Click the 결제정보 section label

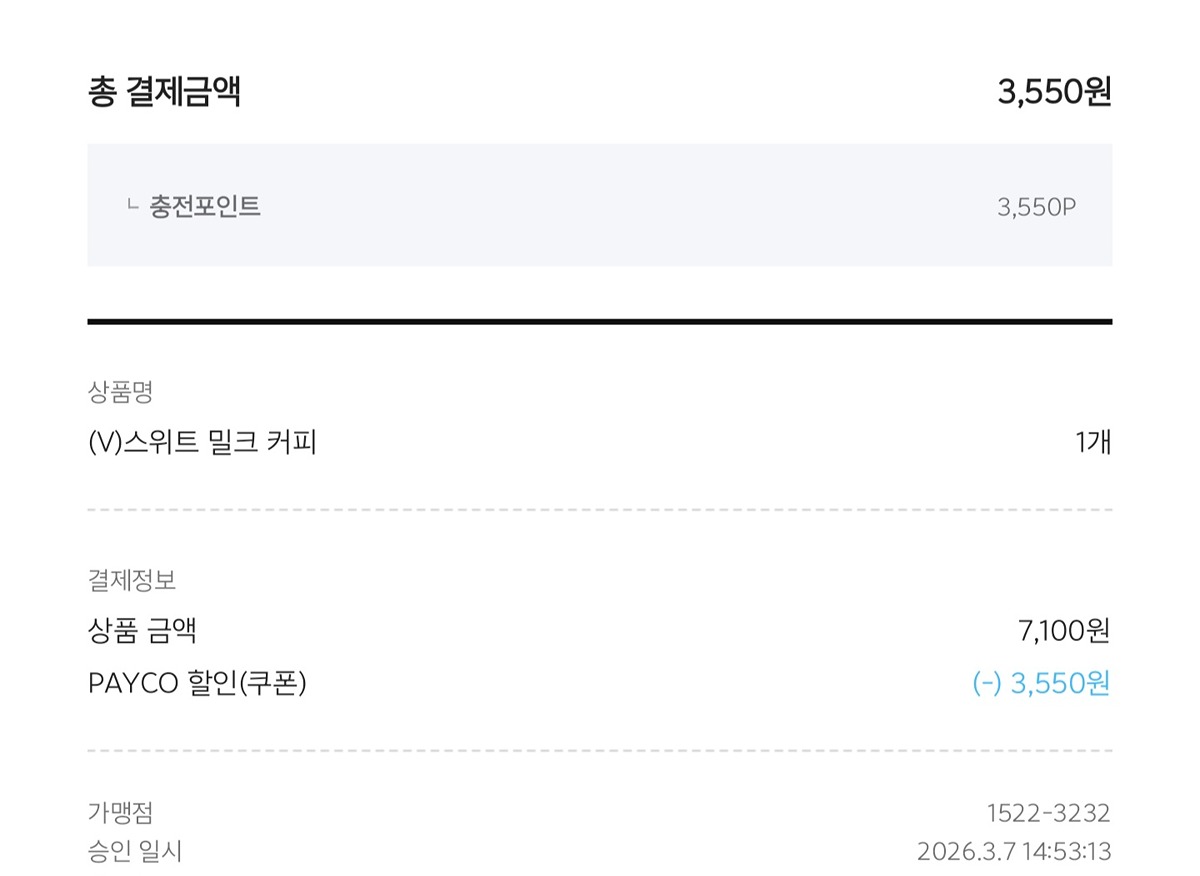click(132, 580)
